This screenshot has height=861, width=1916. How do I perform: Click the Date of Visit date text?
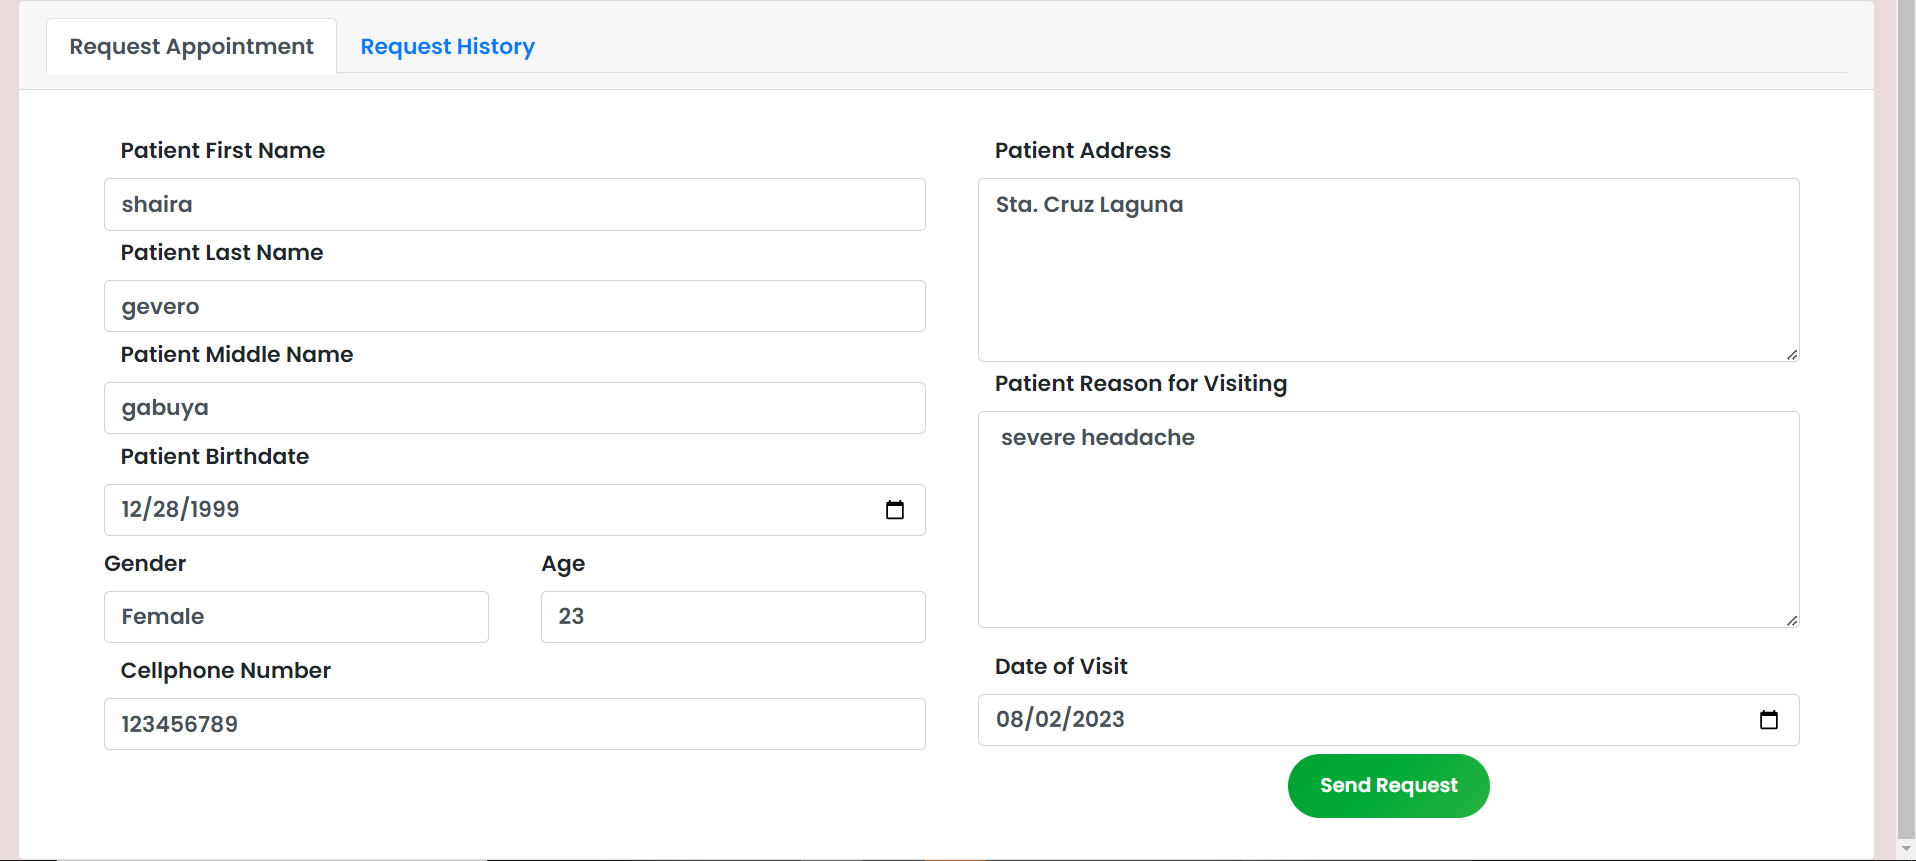point(1060,720)
